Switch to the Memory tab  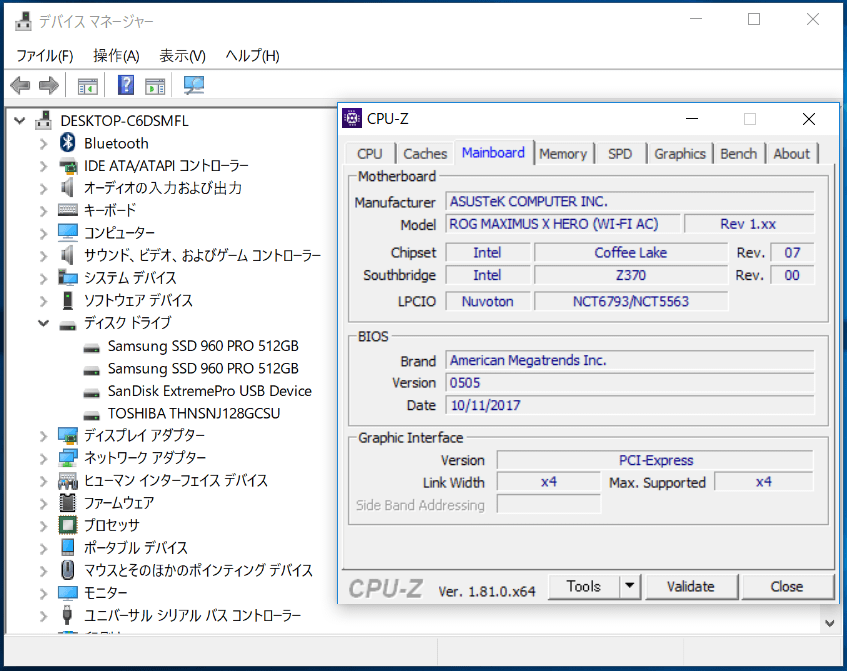tap(563, 153)
